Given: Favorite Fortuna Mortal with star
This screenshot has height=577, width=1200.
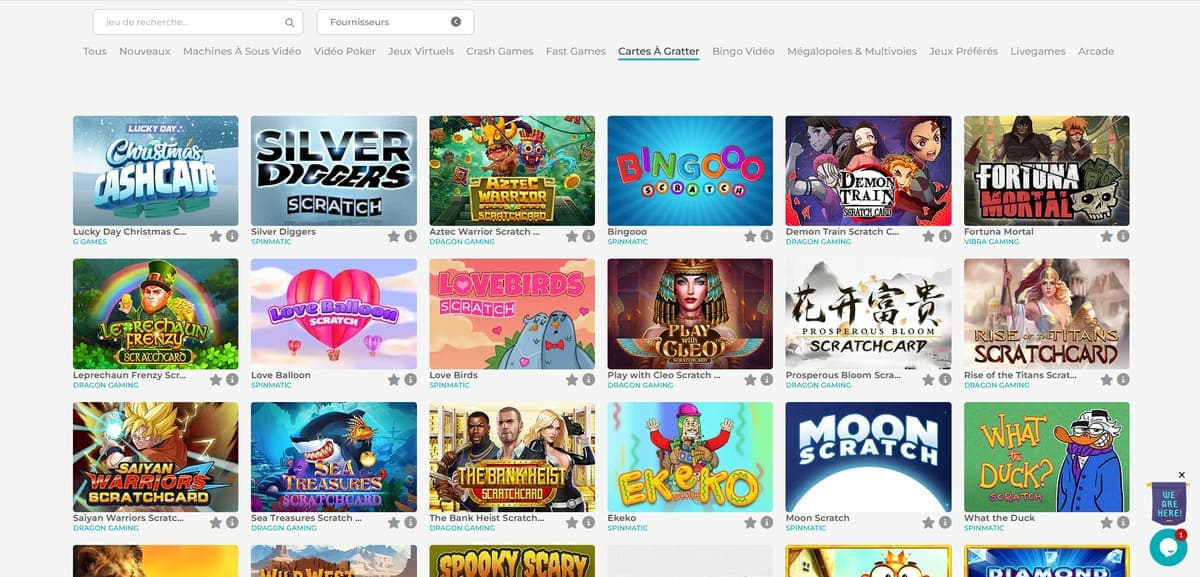Looking at the screenshot, I should tap(1106, 236).
